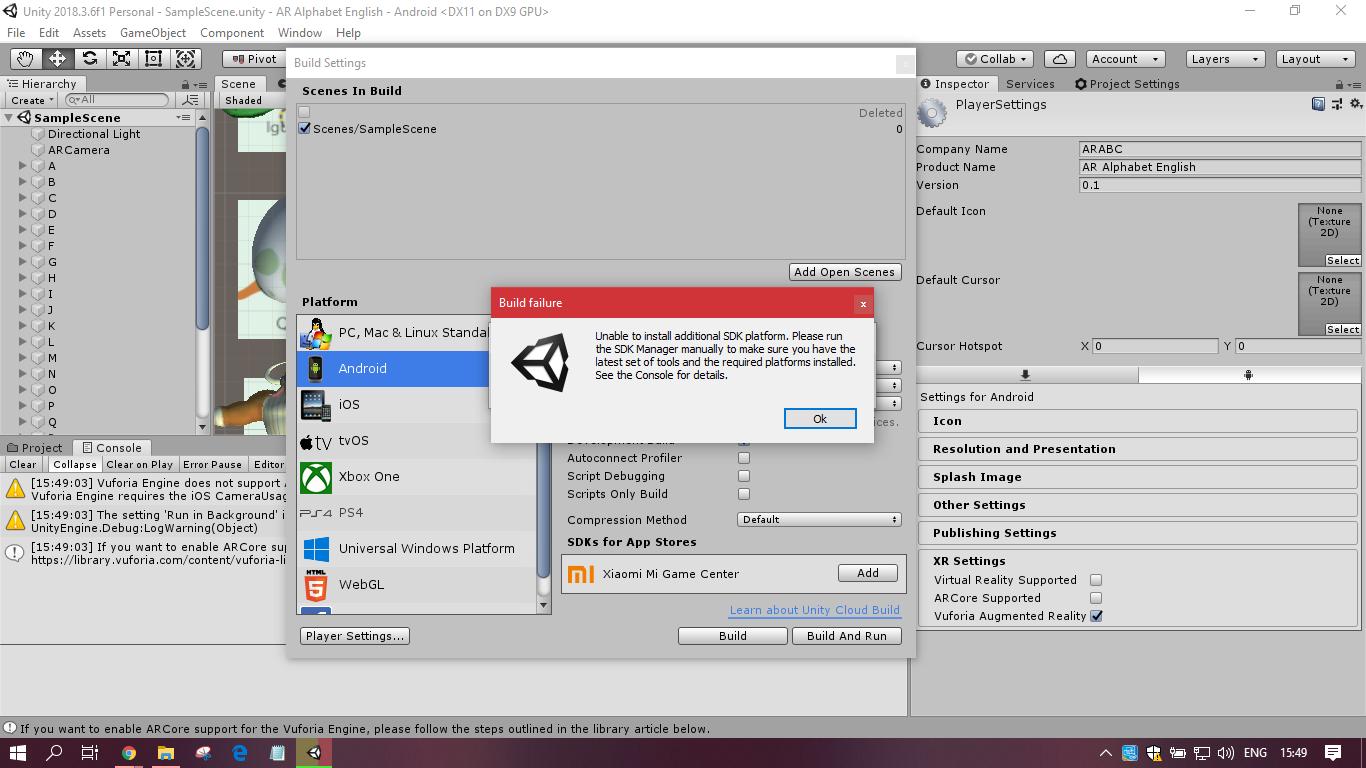Select the Hand tool in toolbar
The width and height of the screenshot is (1366, 768).
[x=25, y=59]
